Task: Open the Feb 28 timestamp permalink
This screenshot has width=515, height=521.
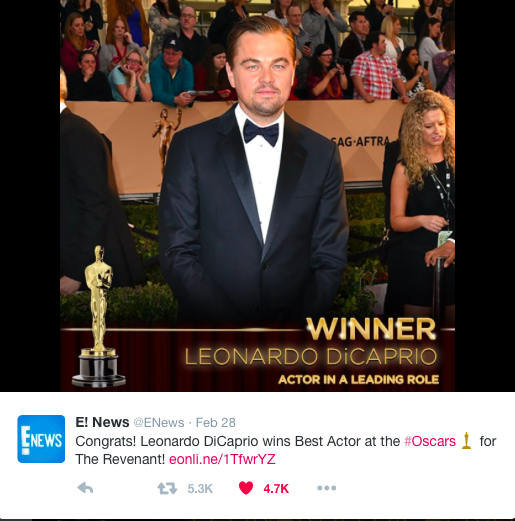Action: point(216,423)
